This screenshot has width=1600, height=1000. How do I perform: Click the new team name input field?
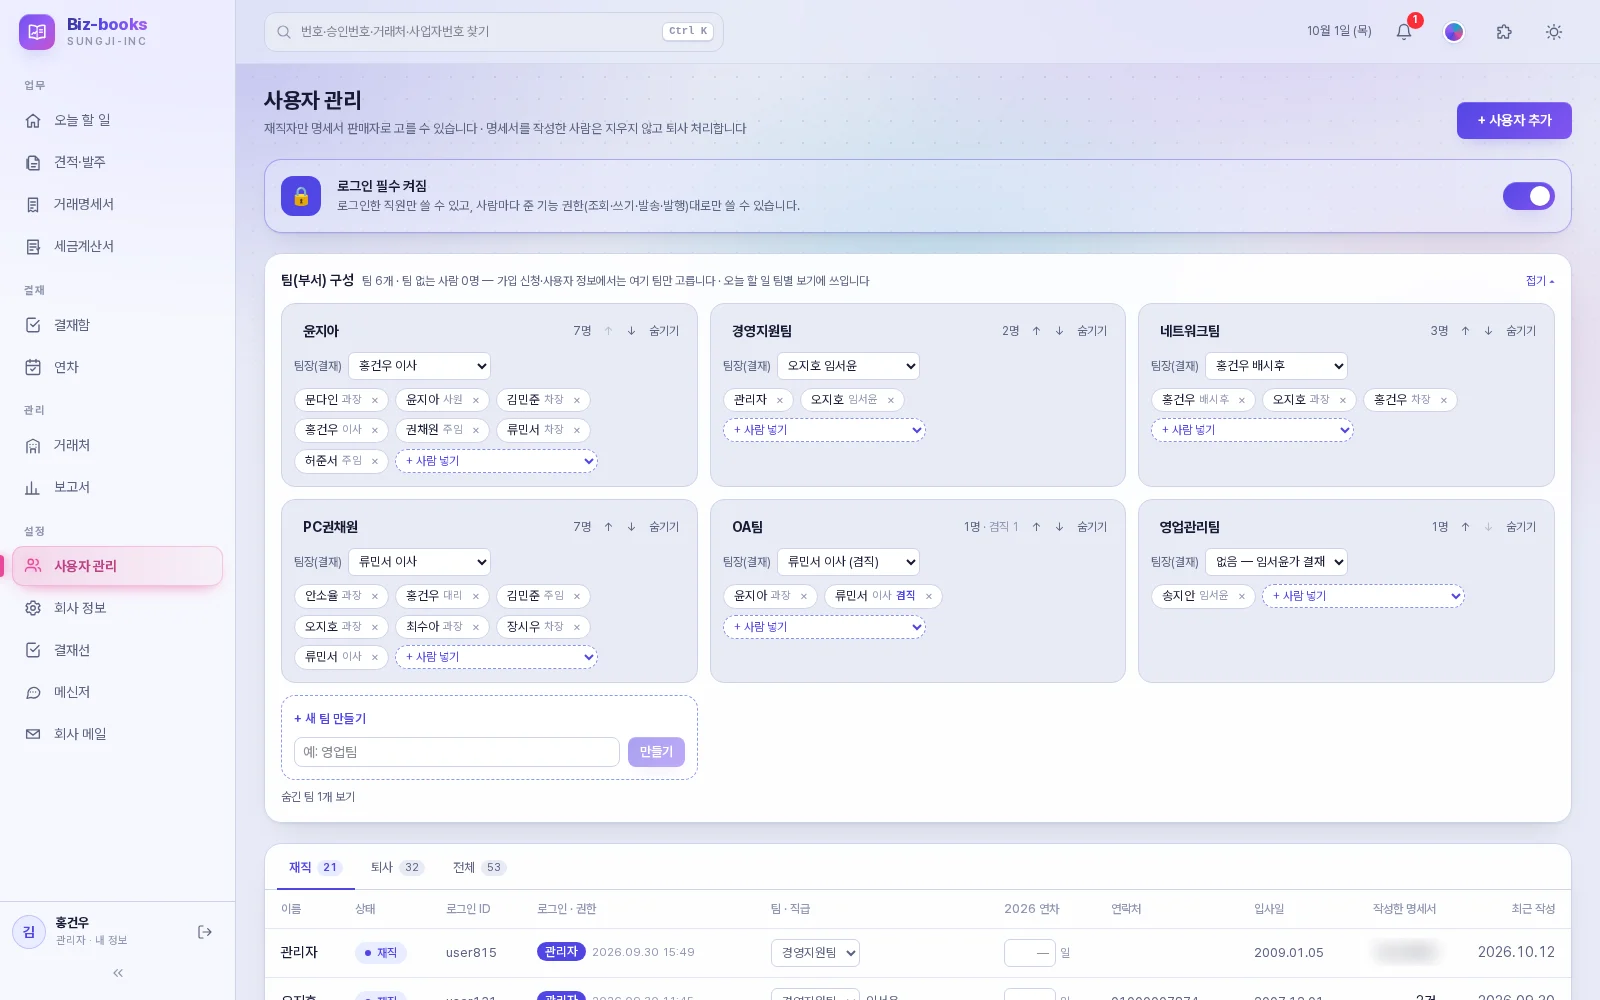click(x=457, y=752)
